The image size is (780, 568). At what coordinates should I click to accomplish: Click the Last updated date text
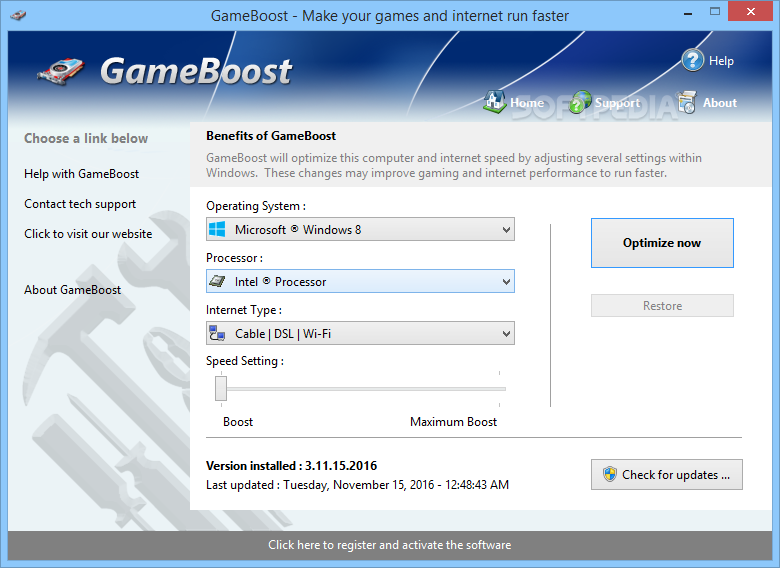[357, 485]
